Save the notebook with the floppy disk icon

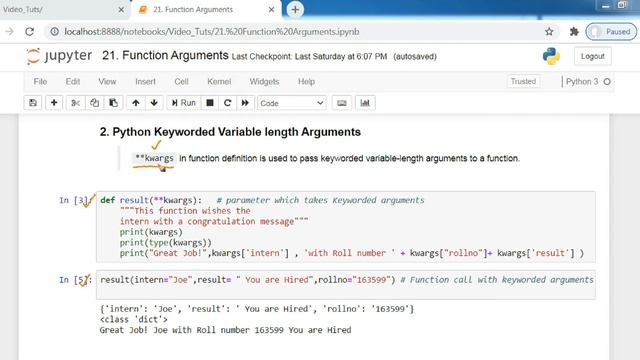point(33,103)
